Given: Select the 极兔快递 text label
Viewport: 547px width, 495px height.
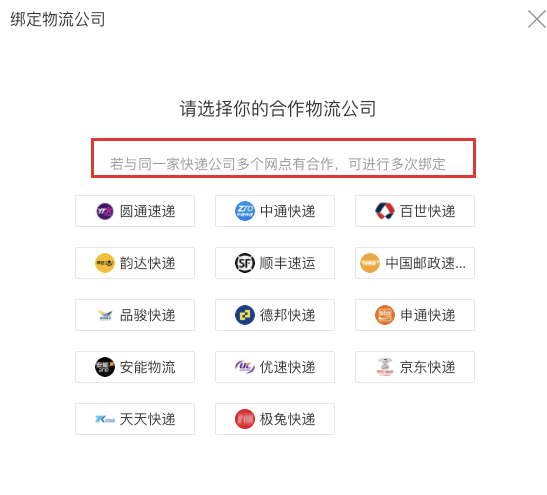Looking at the screenshot, I should tap(287, 419).
